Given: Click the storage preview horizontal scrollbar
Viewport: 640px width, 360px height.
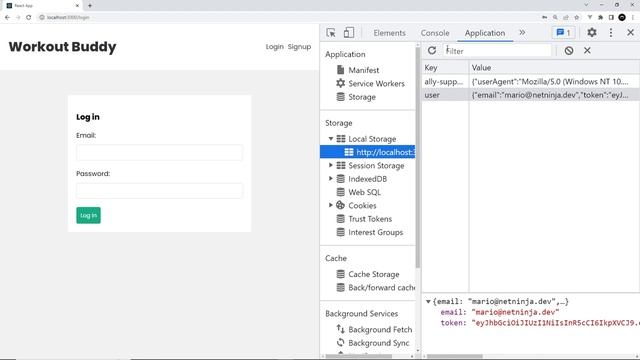Looking at the screenshot, I should point(455,356).
